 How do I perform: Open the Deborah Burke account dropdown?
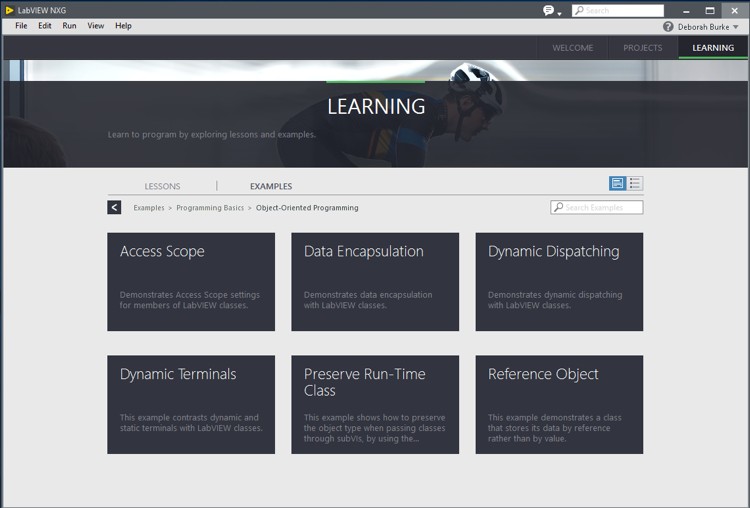coord(708,27)
